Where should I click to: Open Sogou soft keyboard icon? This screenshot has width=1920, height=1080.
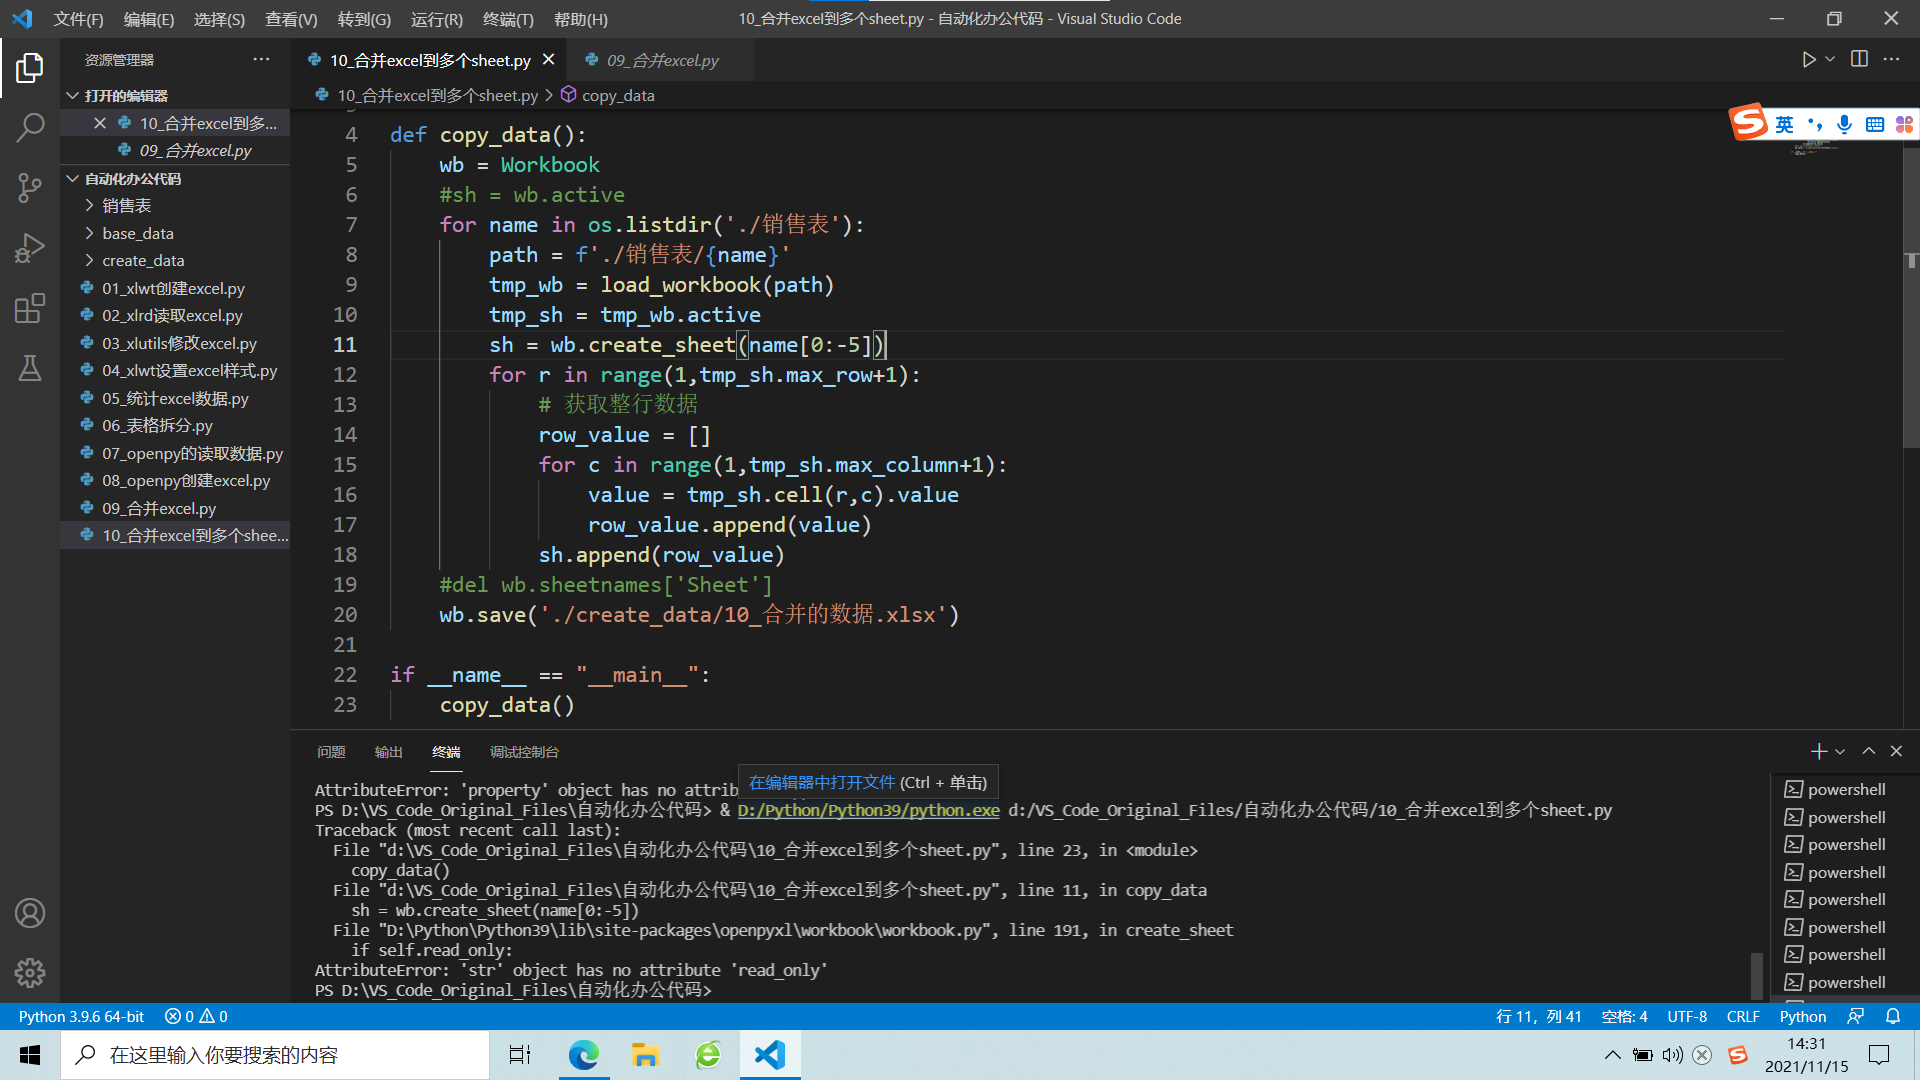1875,124
